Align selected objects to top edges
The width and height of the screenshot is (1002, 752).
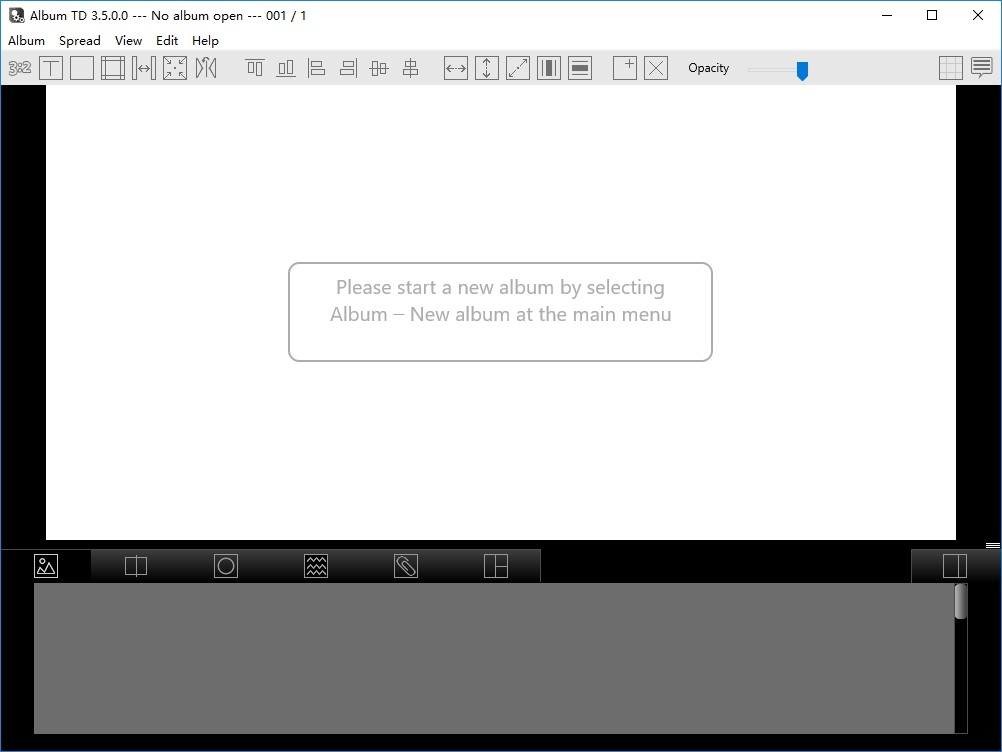pyautogui.click(x=255, y=68)
